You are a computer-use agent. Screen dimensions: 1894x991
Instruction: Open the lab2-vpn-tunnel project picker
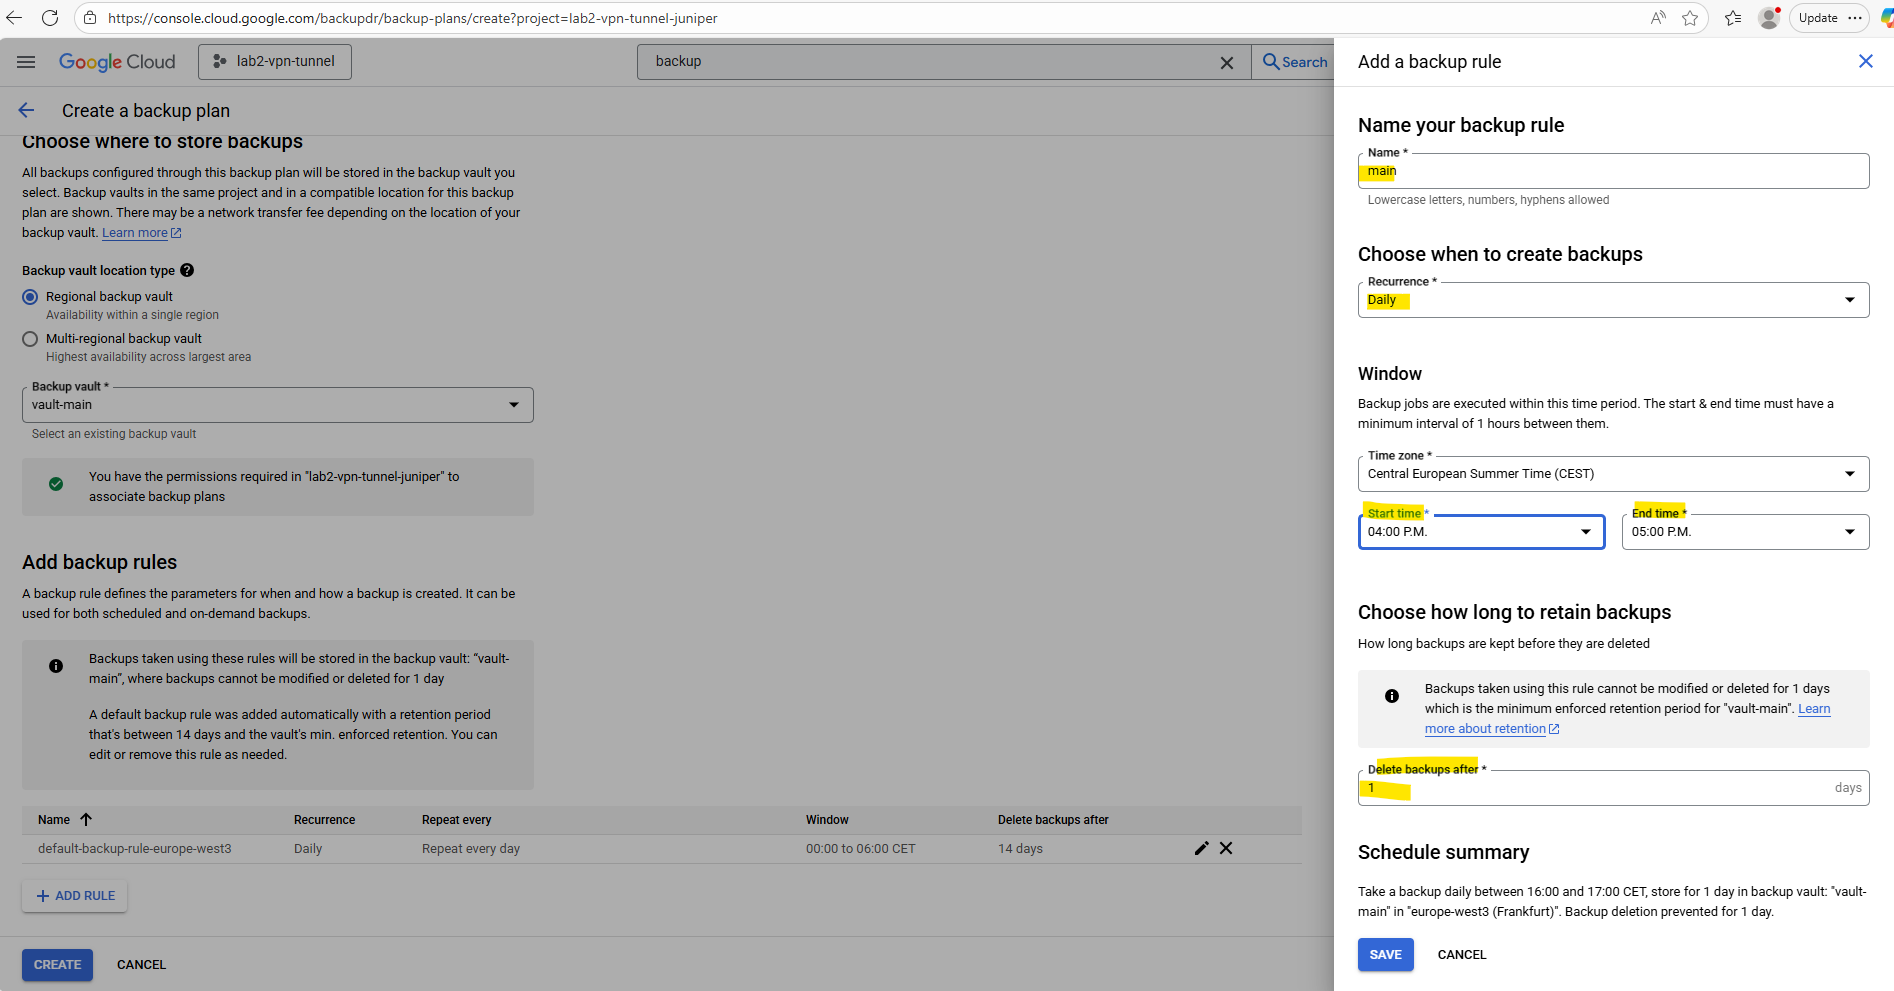click(275, 62)
